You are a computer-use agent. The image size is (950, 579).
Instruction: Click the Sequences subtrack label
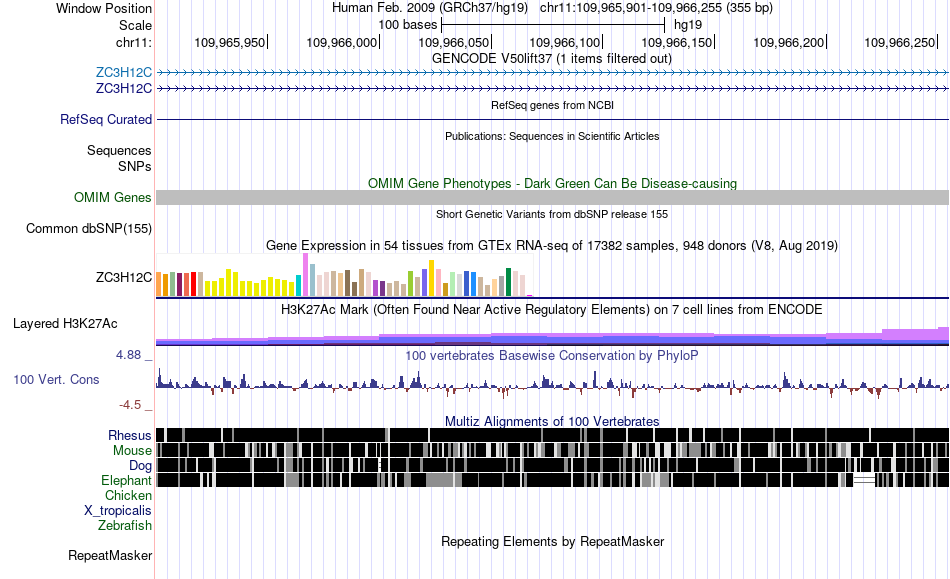[x=119, y=150]
